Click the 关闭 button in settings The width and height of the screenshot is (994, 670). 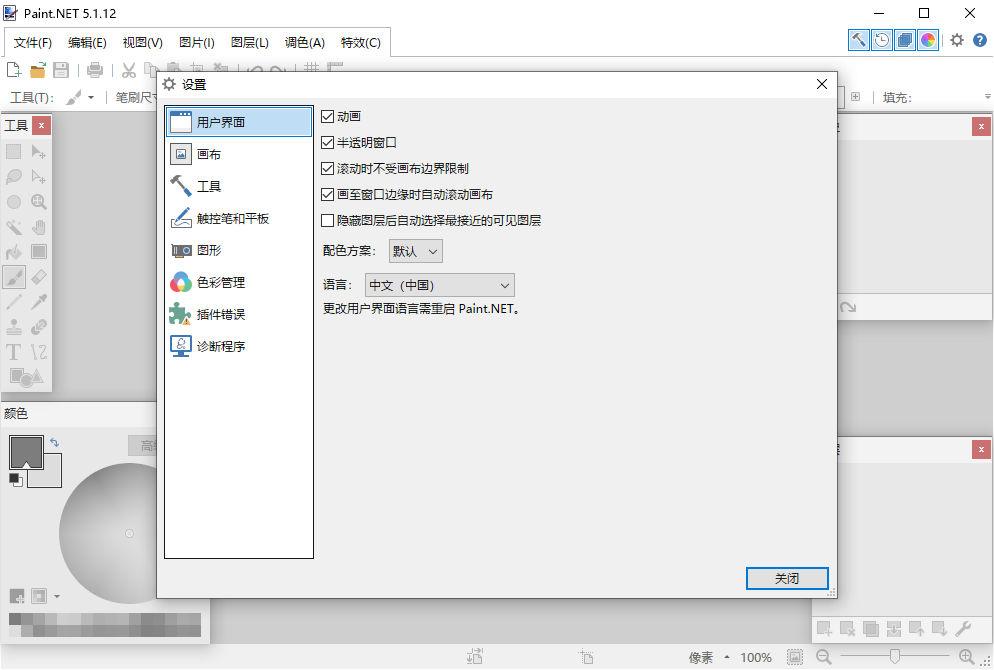787,578
